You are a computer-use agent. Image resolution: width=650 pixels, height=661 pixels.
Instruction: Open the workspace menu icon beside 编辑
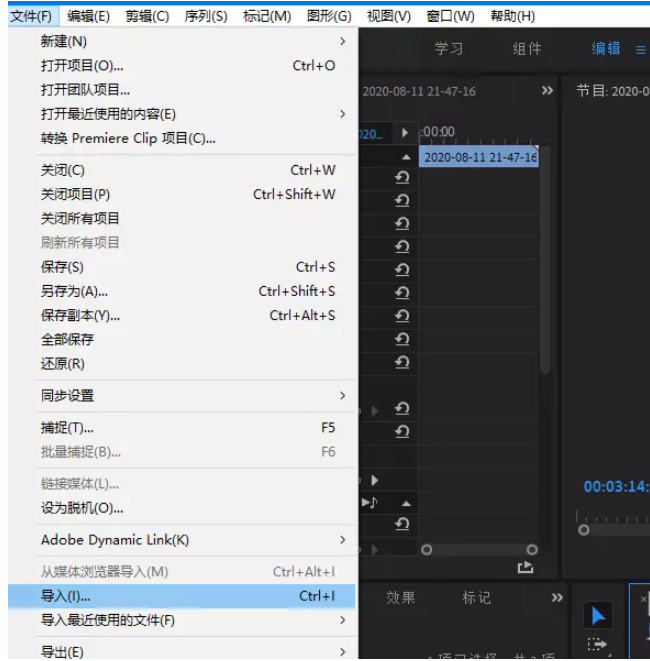pos(641,49)
